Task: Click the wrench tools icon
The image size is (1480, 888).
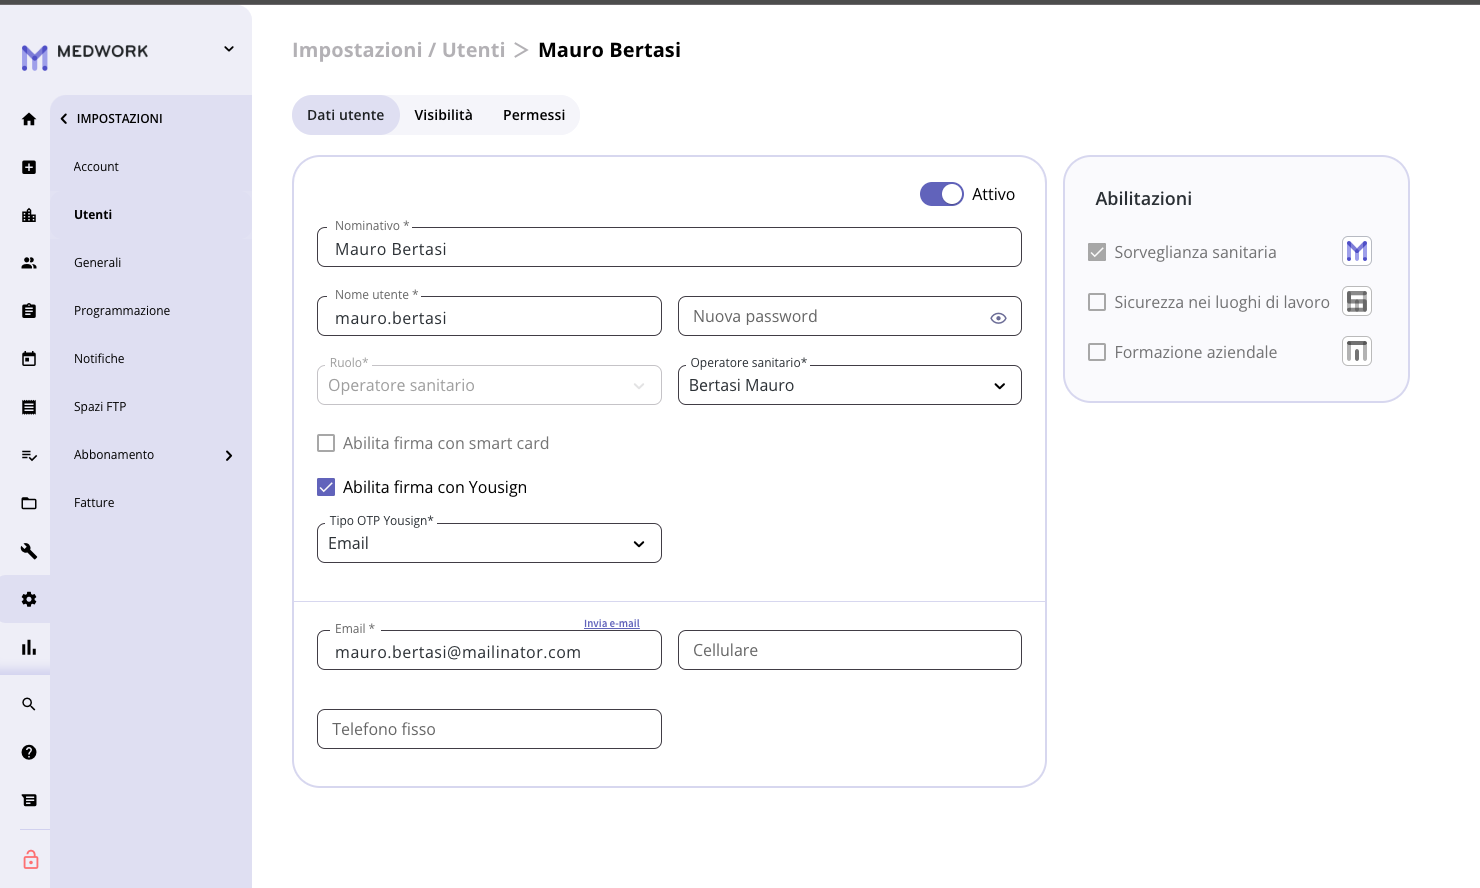Action: point(29,551)
